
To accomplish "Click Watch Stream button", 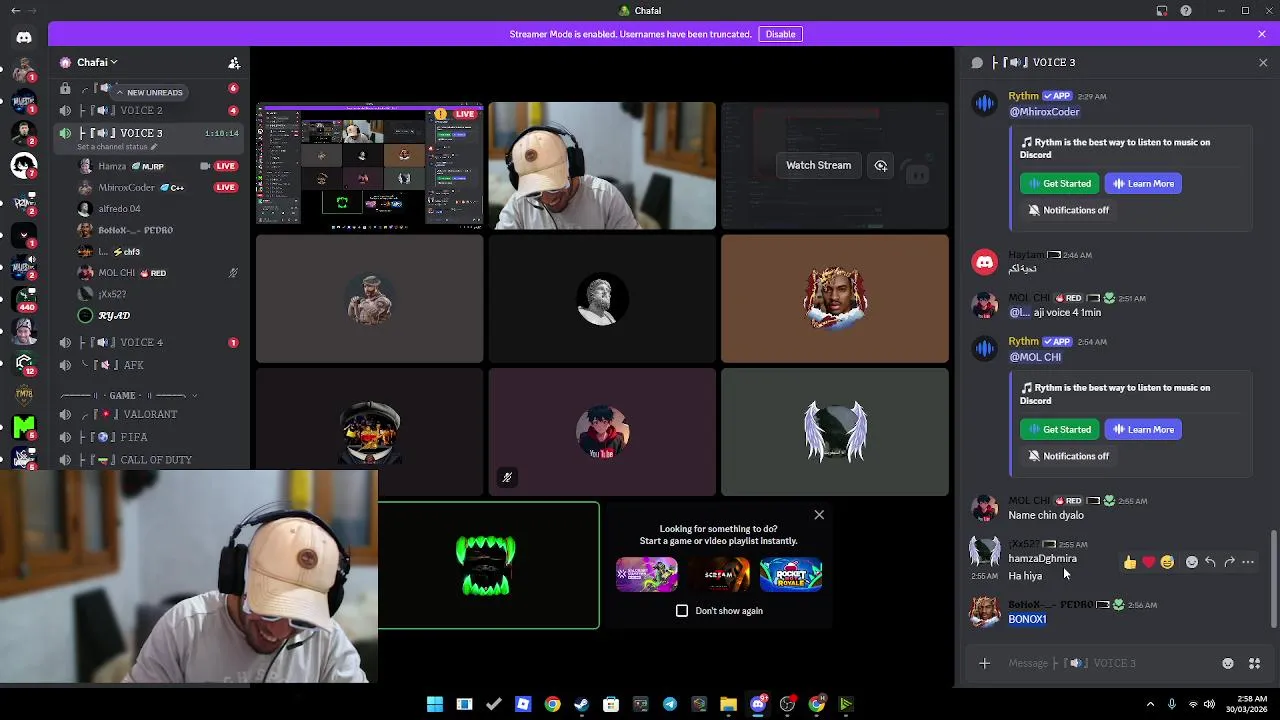I will (x=818, y=165).
